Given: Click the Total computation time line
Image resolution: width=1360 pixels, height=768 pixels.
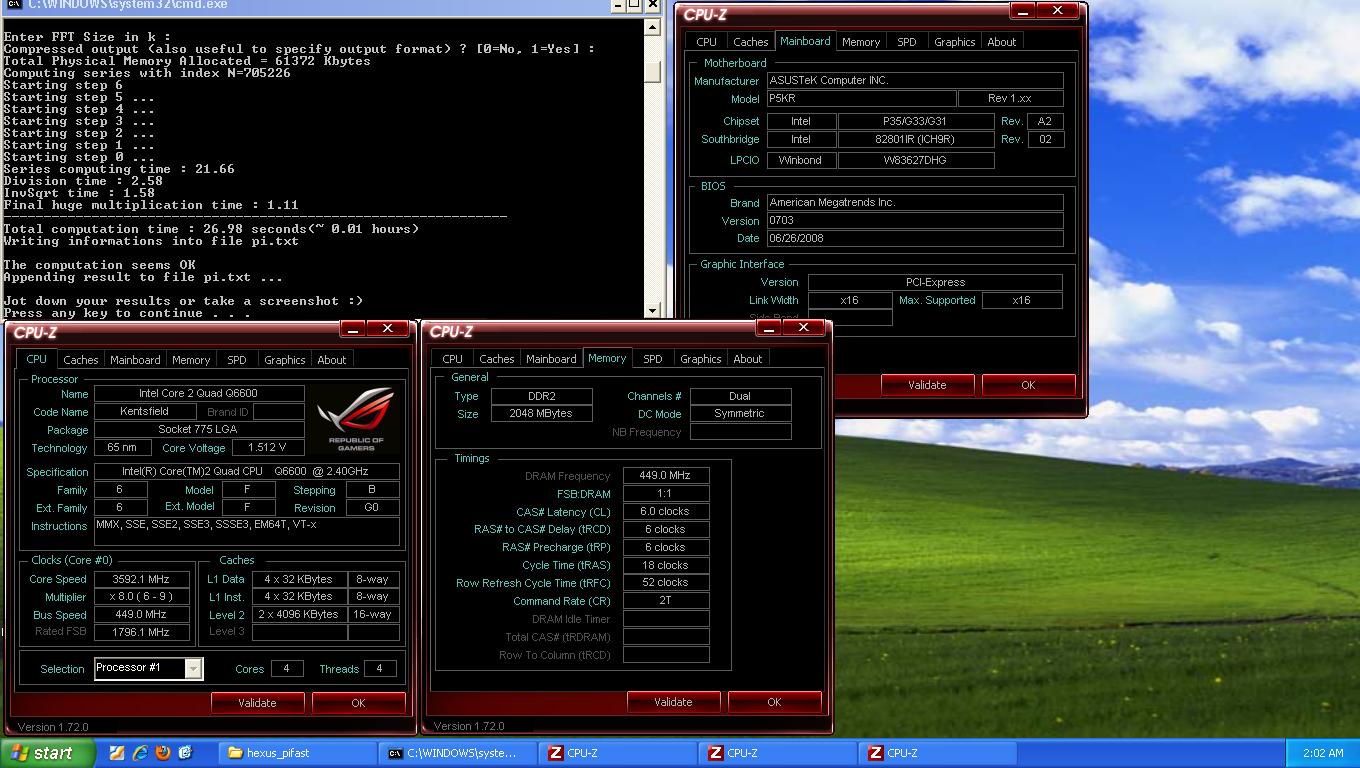Looking at the screenshot, I should [212, 229].
